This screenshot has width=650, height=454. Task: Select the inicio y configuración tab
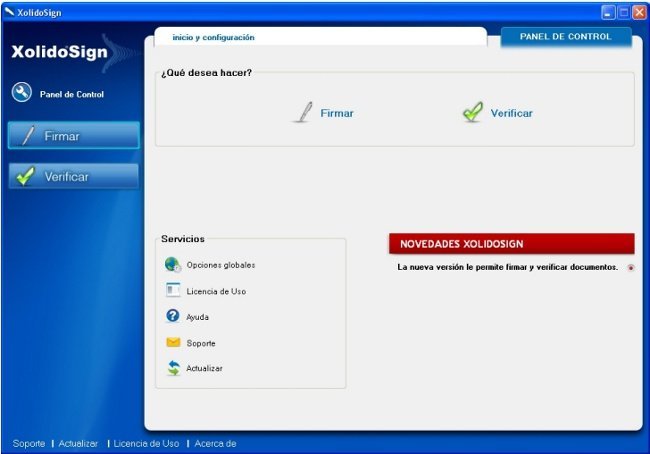[320, 37]
